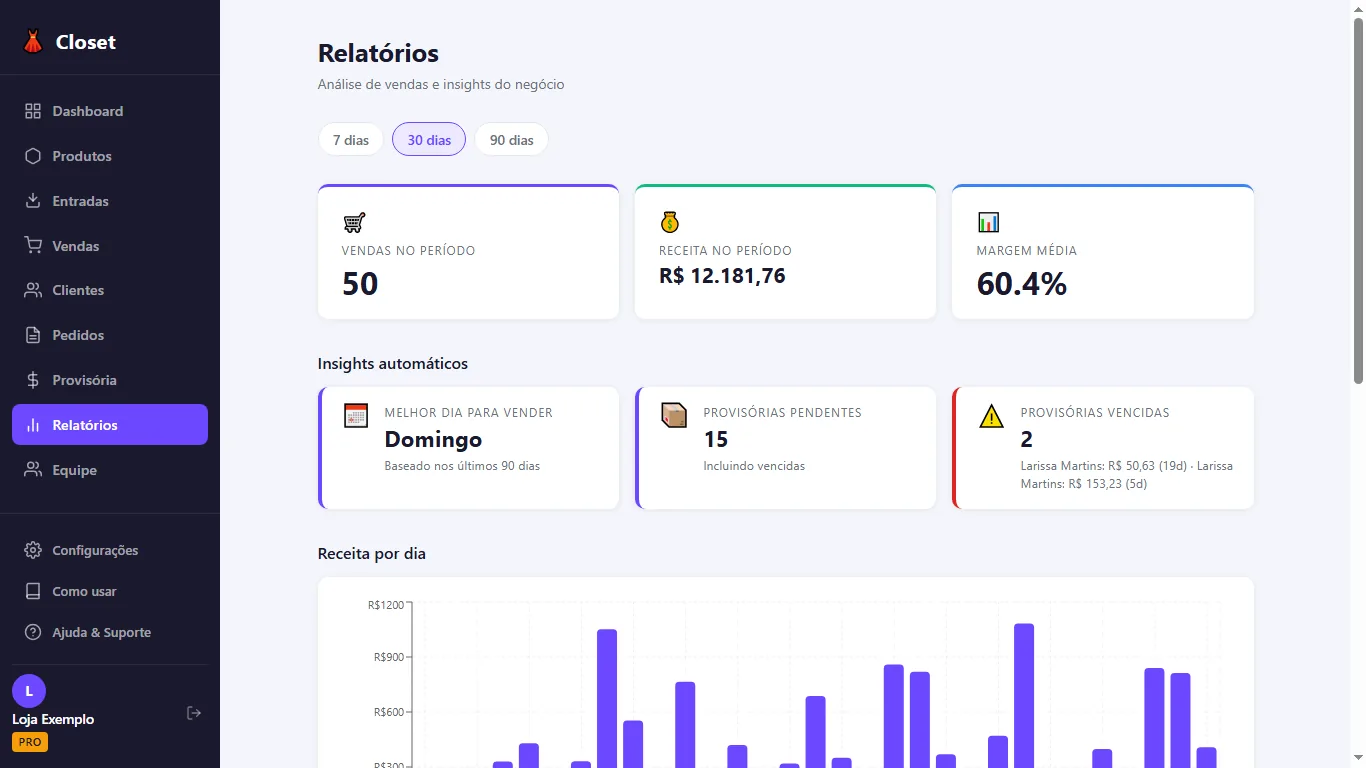Navigate to Vendas in the sidebar

pos(110,246)
